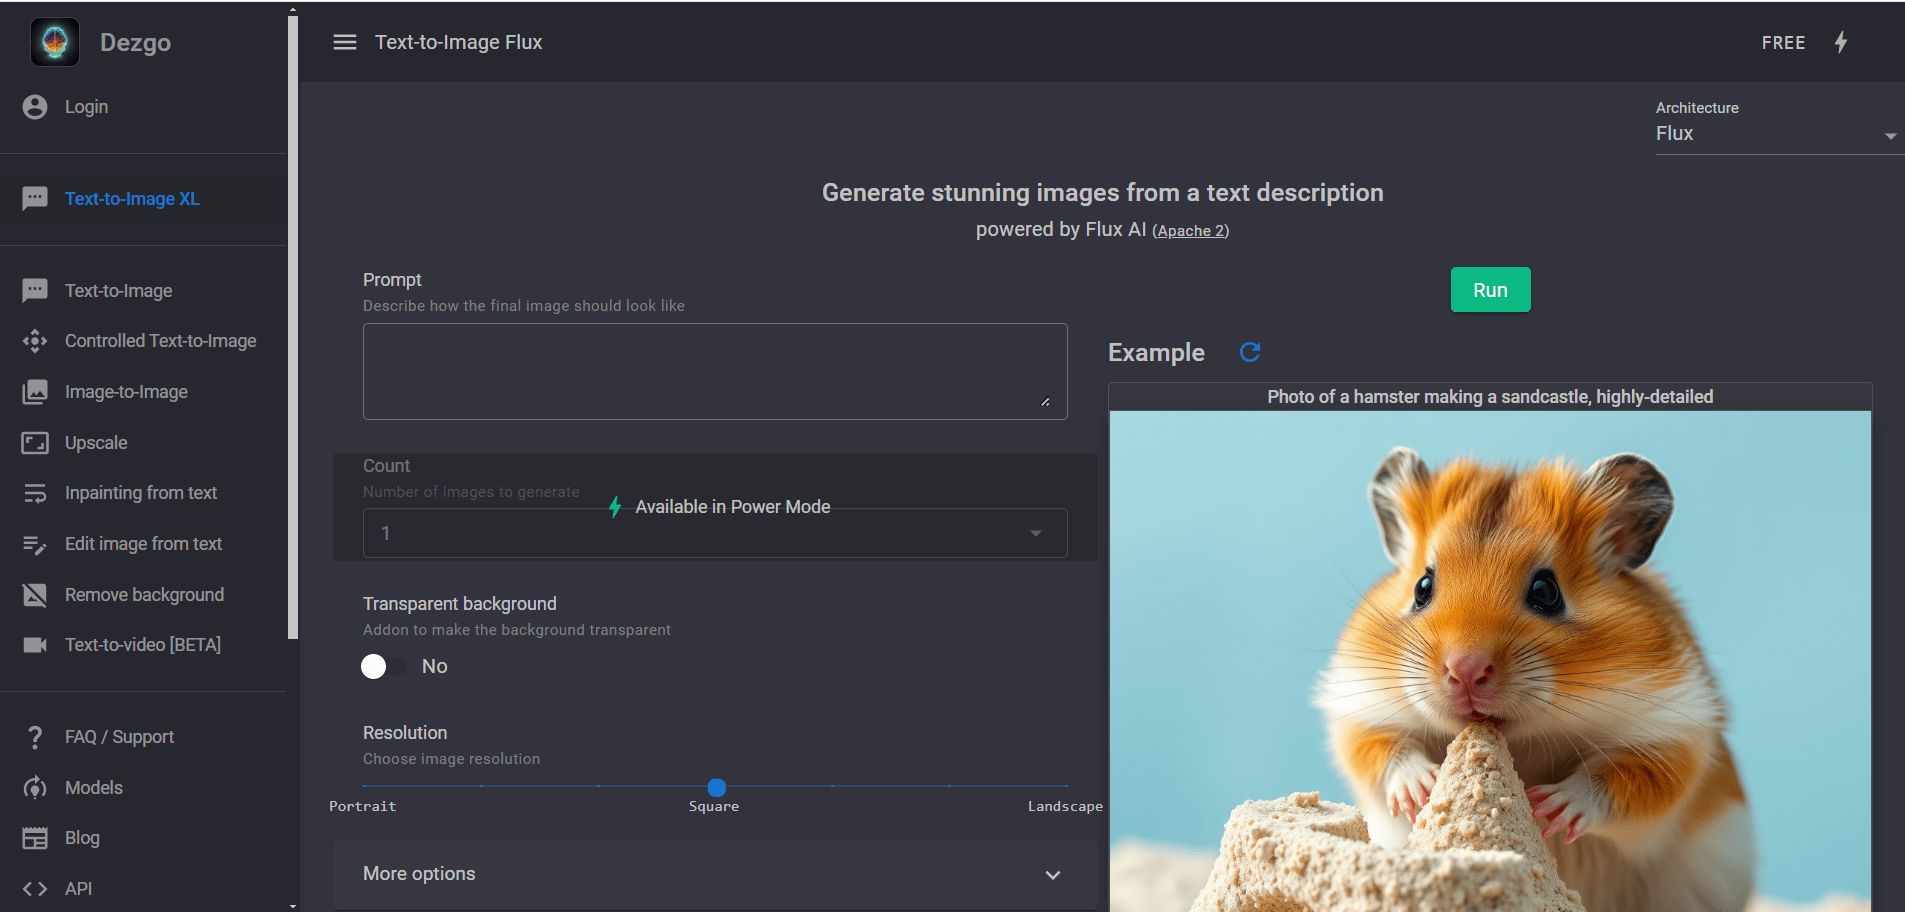Select Text-to-Image XL in sidebar
Viewport: 1905px width, 912px height.
pos(132,199)
